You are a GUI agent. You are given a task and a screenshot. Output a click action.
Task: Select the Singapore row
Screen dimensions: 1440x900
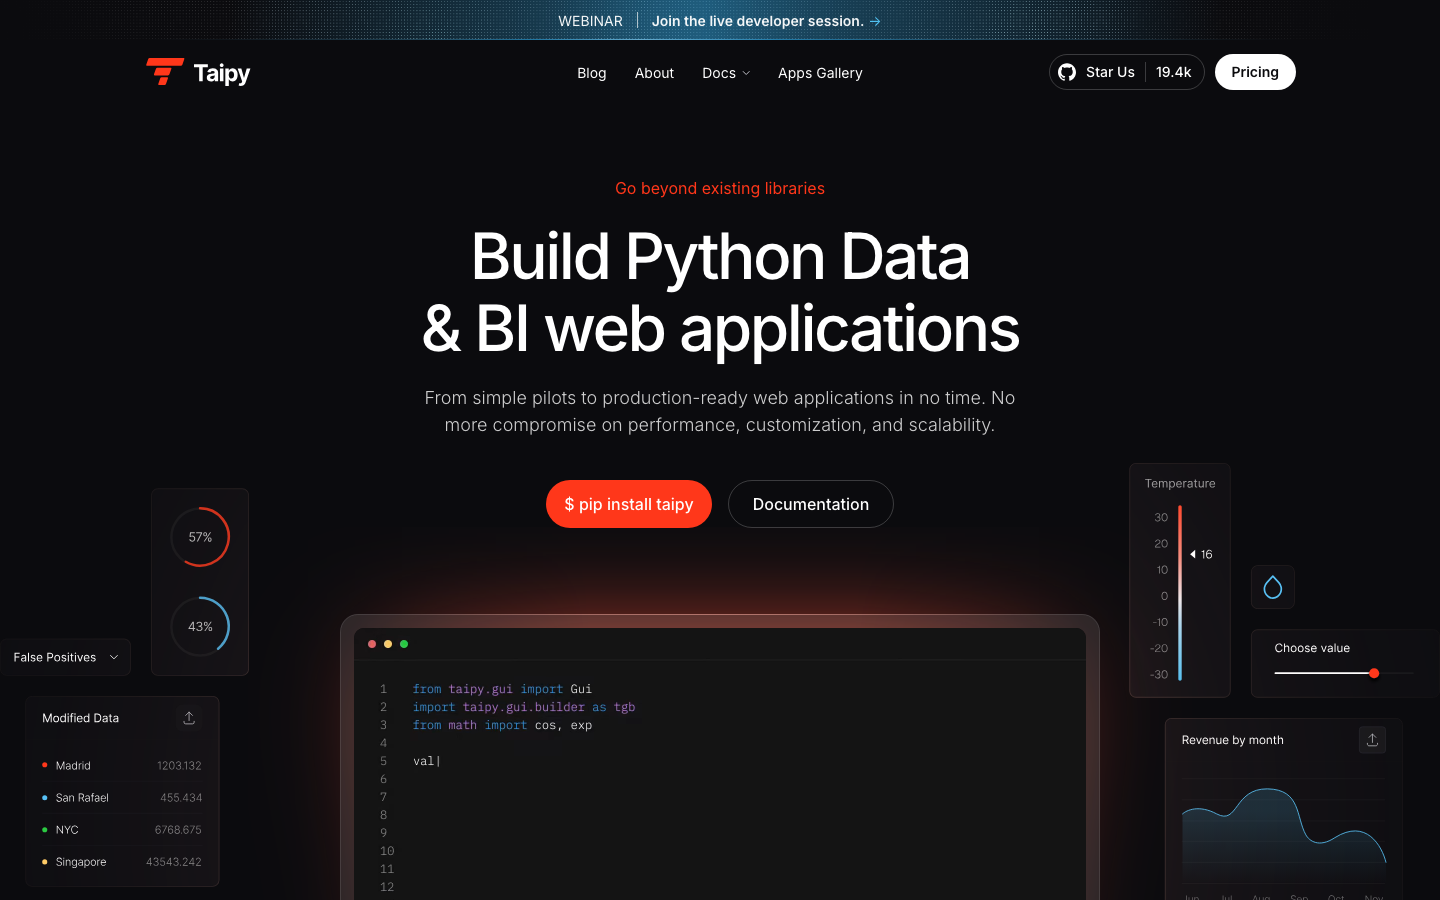[x=122, y=862]
